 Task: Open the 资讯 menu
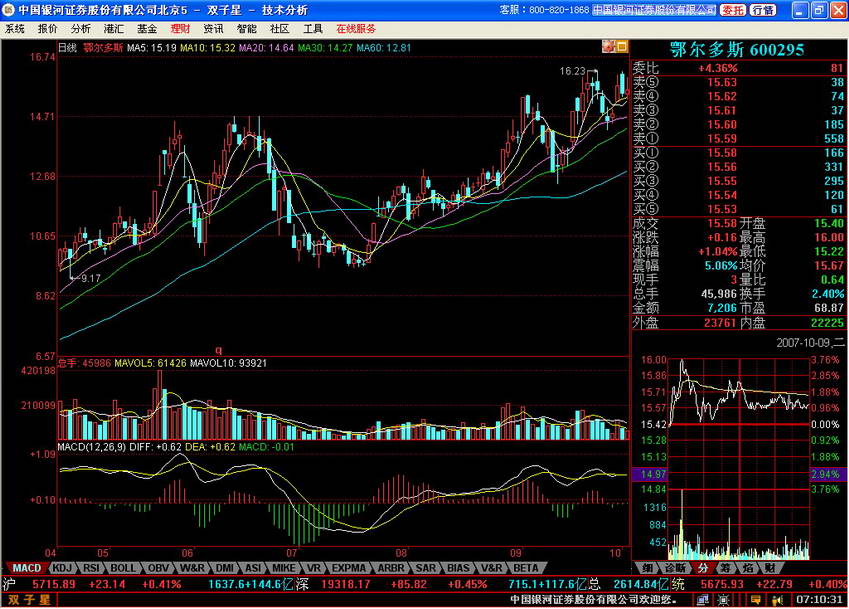pos(213,29)
